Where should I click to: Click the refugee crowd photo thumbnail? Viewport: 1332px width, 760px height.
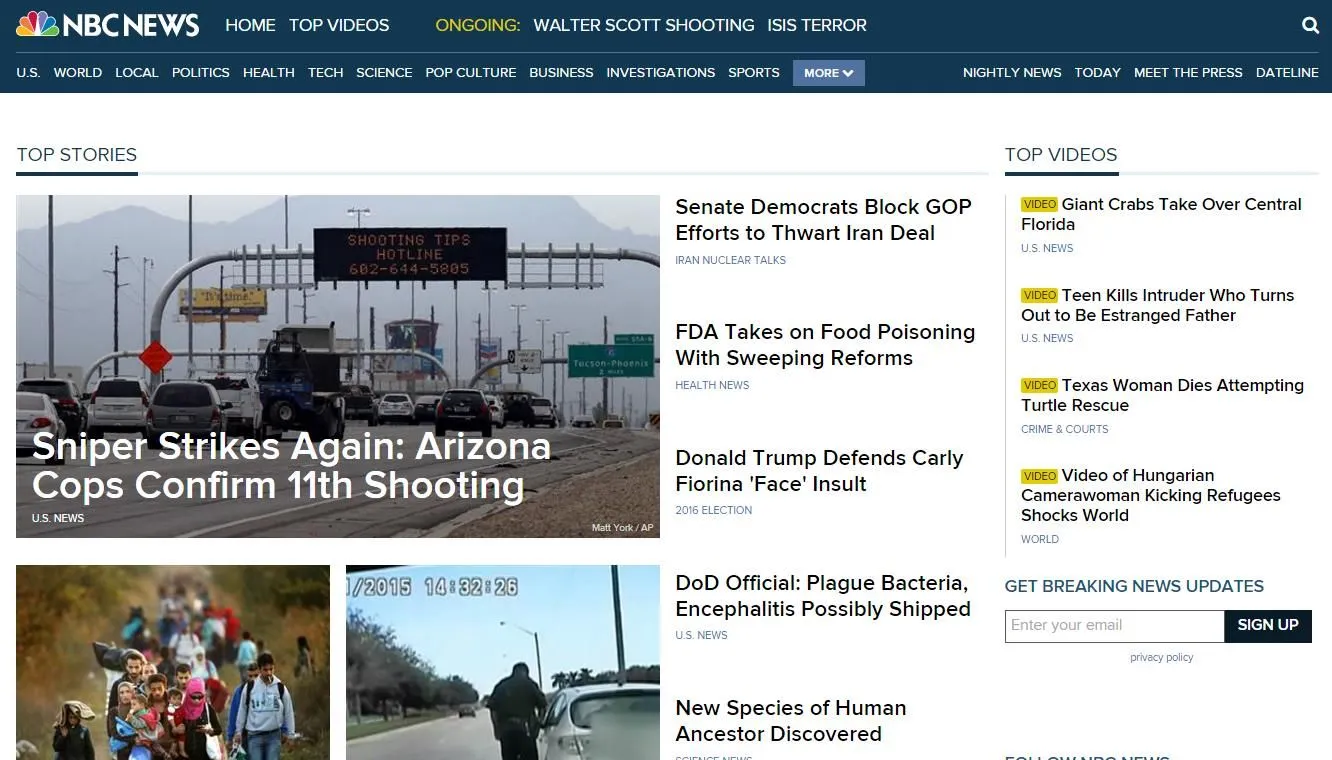[x=172, y=662]
